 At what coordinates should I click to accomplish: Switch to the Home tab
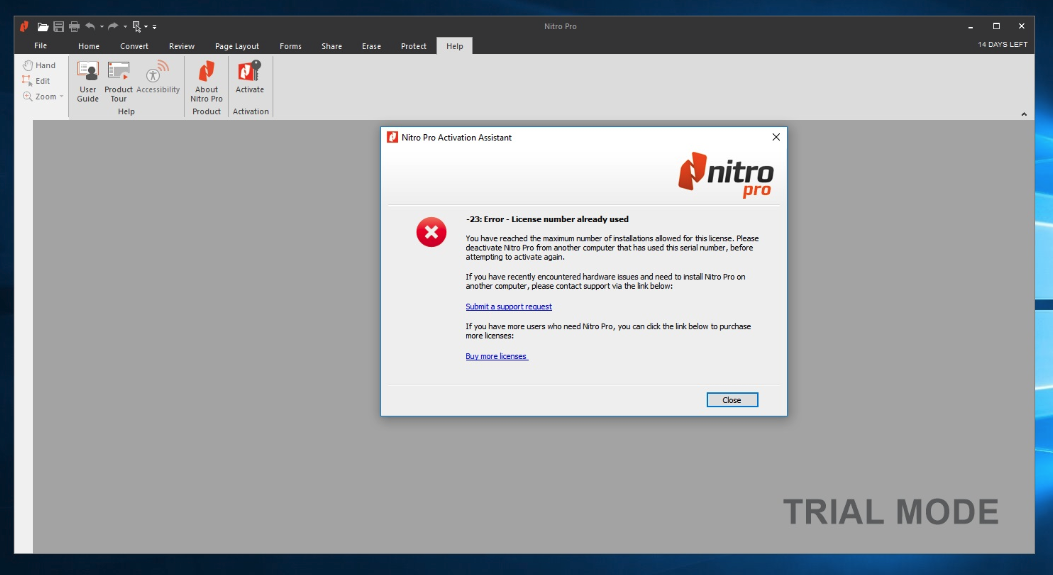click(x=89, y=46)
